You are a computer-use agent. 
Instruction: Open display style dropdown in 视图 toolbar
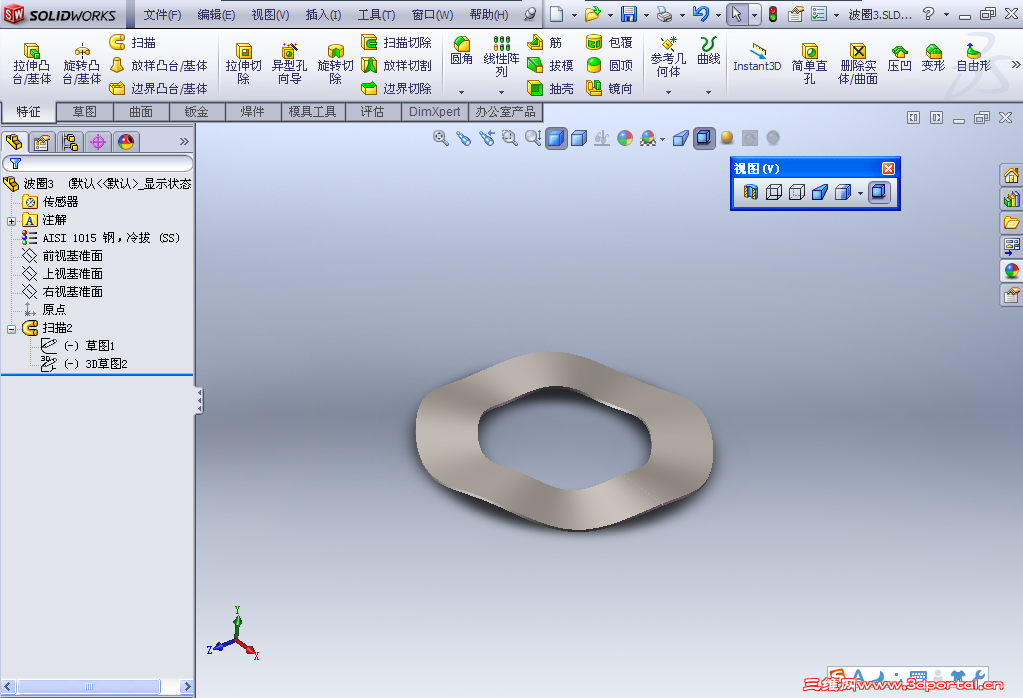861,193
